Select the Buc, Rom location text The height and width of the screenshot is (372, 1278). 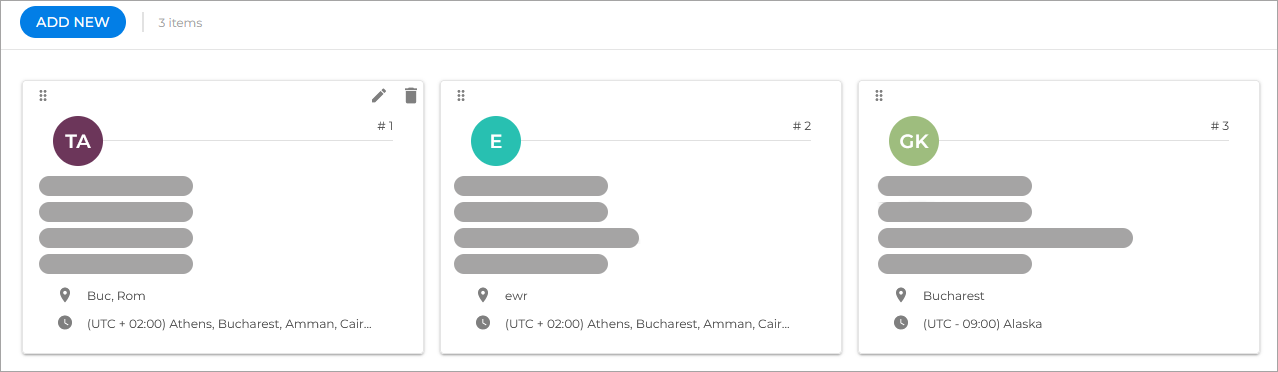pos(116,296)
